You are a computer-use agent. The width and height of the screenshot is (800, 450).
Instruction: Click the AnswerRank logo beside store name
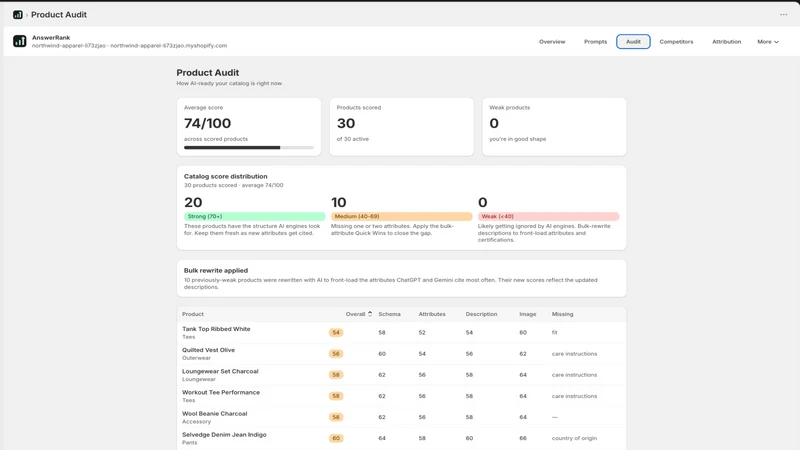[x=20, y=41]
